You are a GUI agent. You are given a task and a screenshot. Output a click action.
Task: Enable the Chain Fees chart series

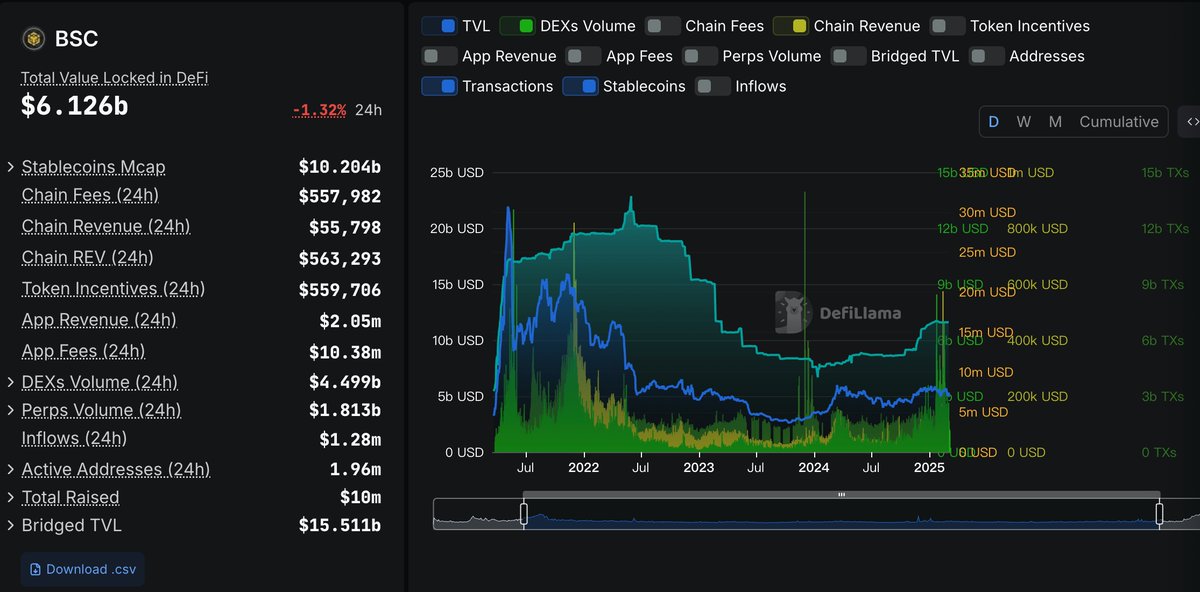pos(663,26)
